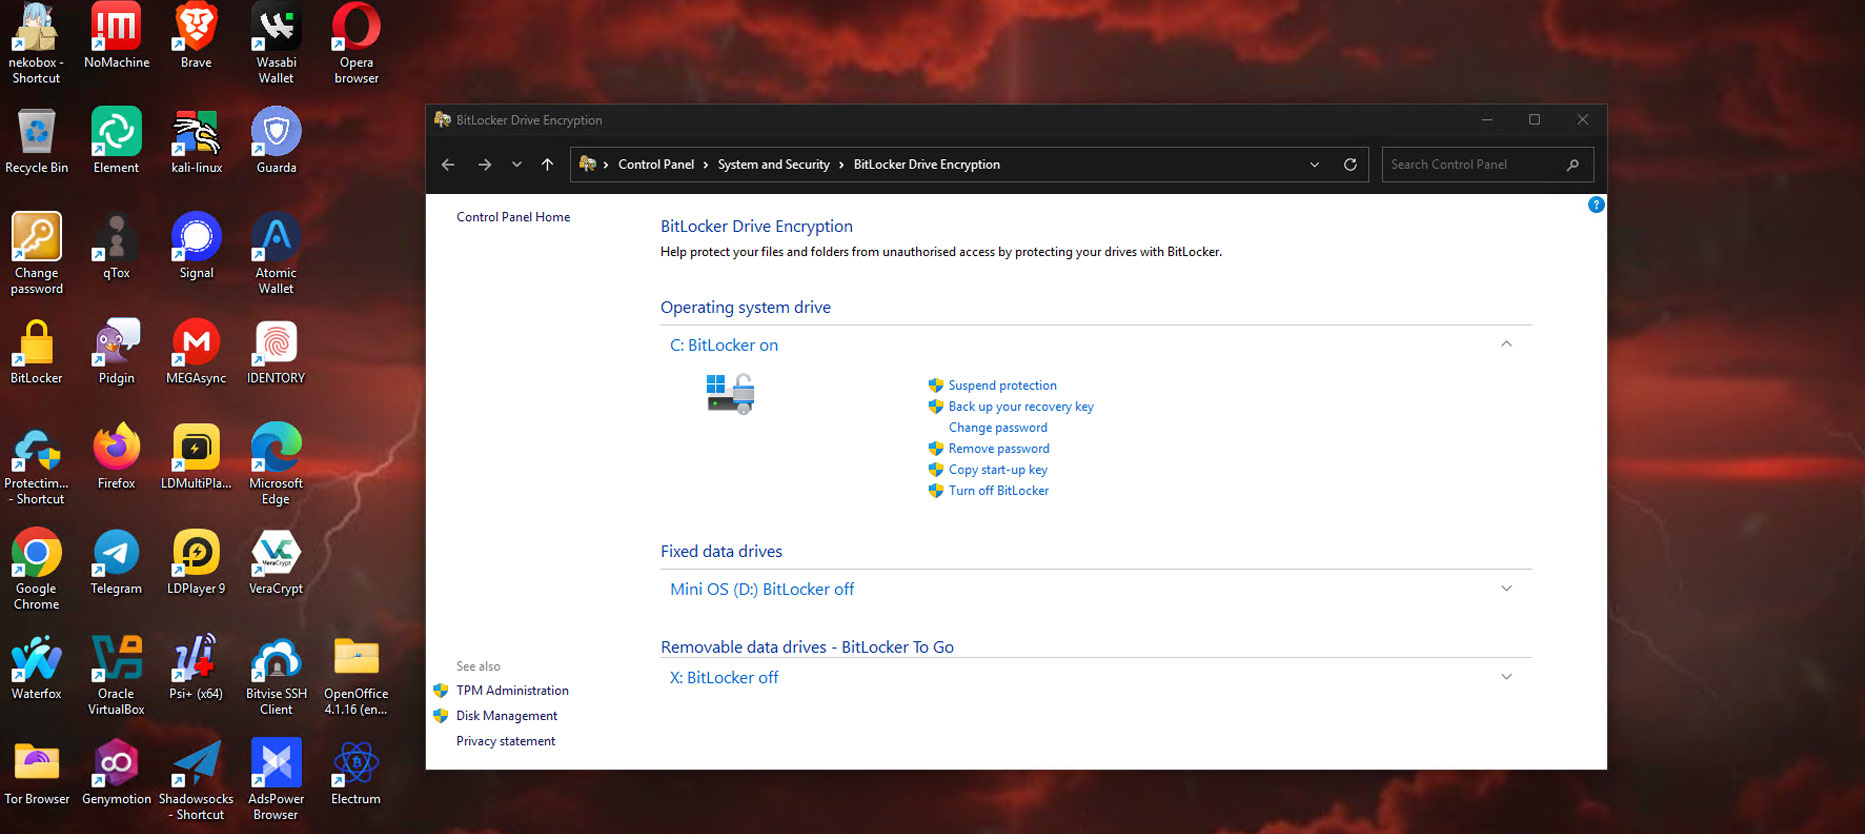This screenshot has height=834, width=1865.
Task: Select the Wasabi Wallet desktop icon
Action: coord(276,44)
